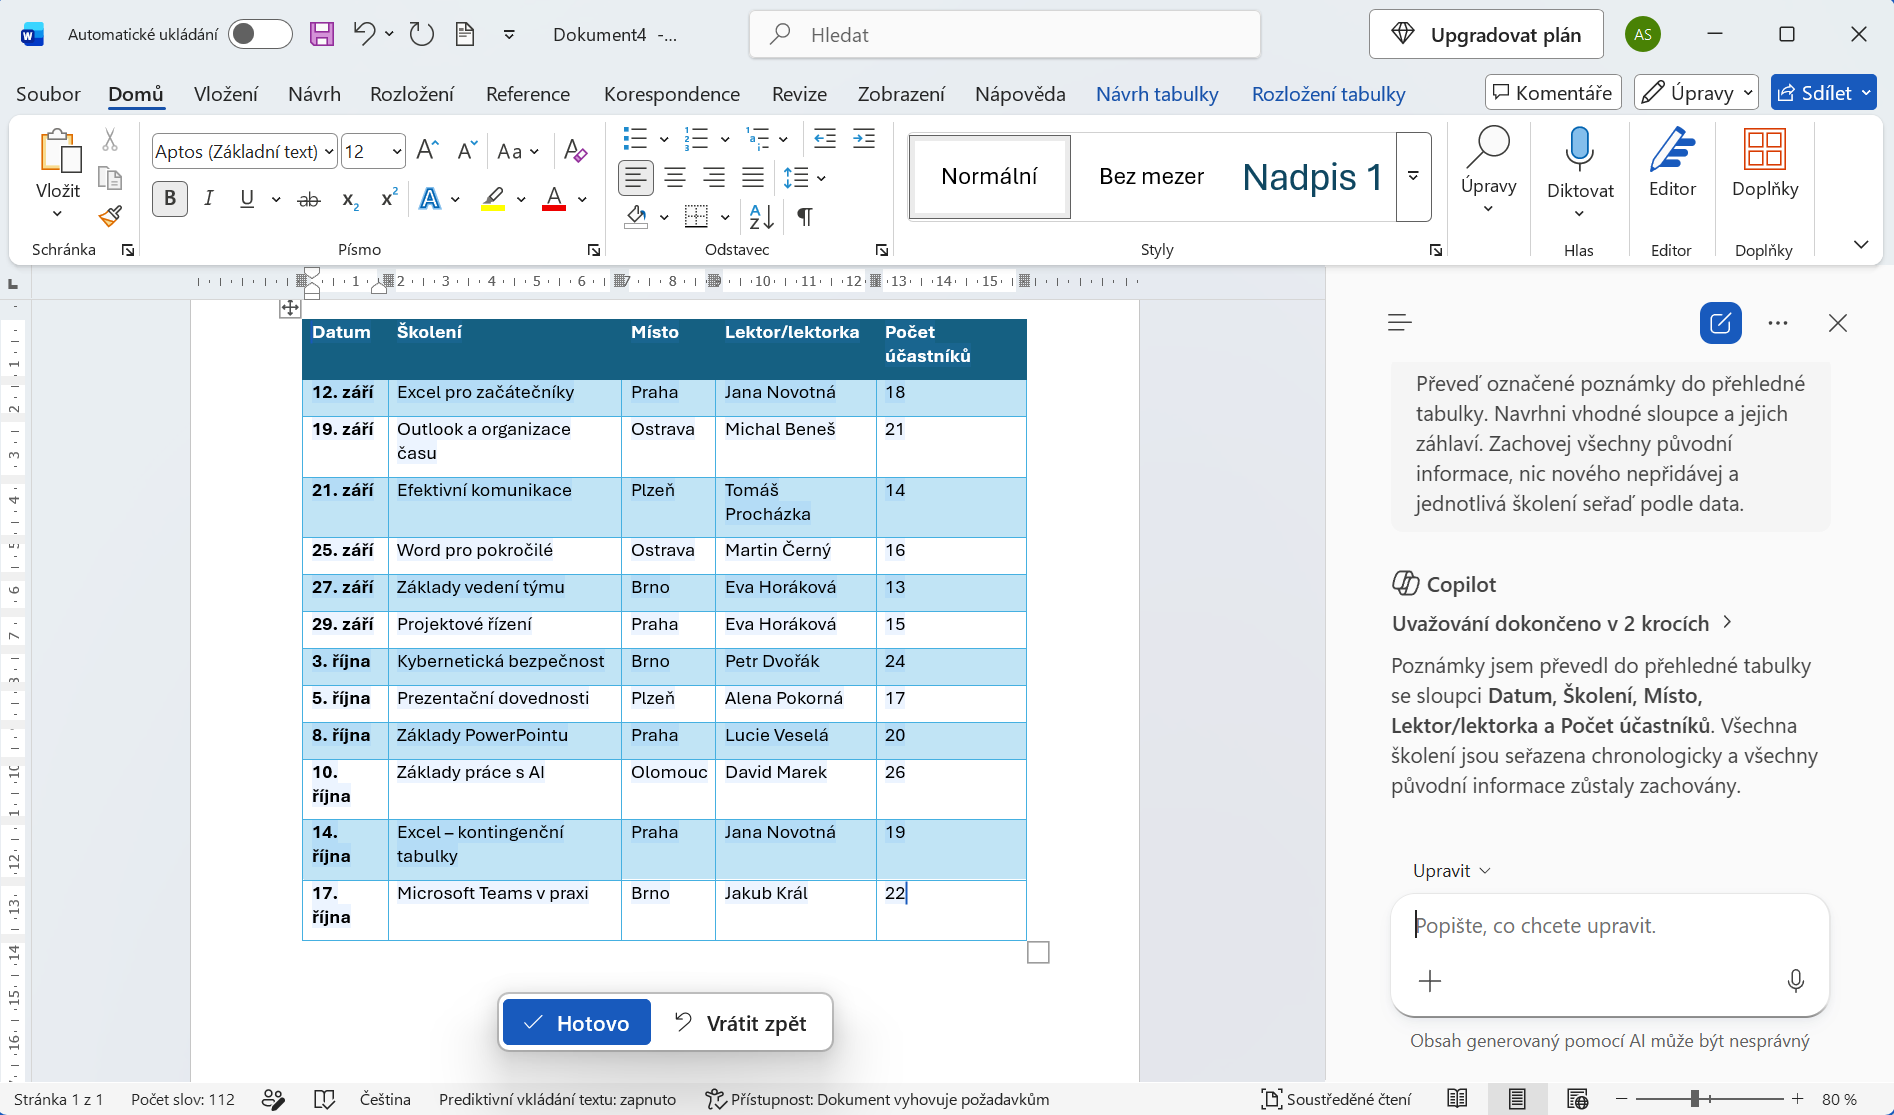
Task: Click Upgradovat plán button
Action: coord(1486,35)
